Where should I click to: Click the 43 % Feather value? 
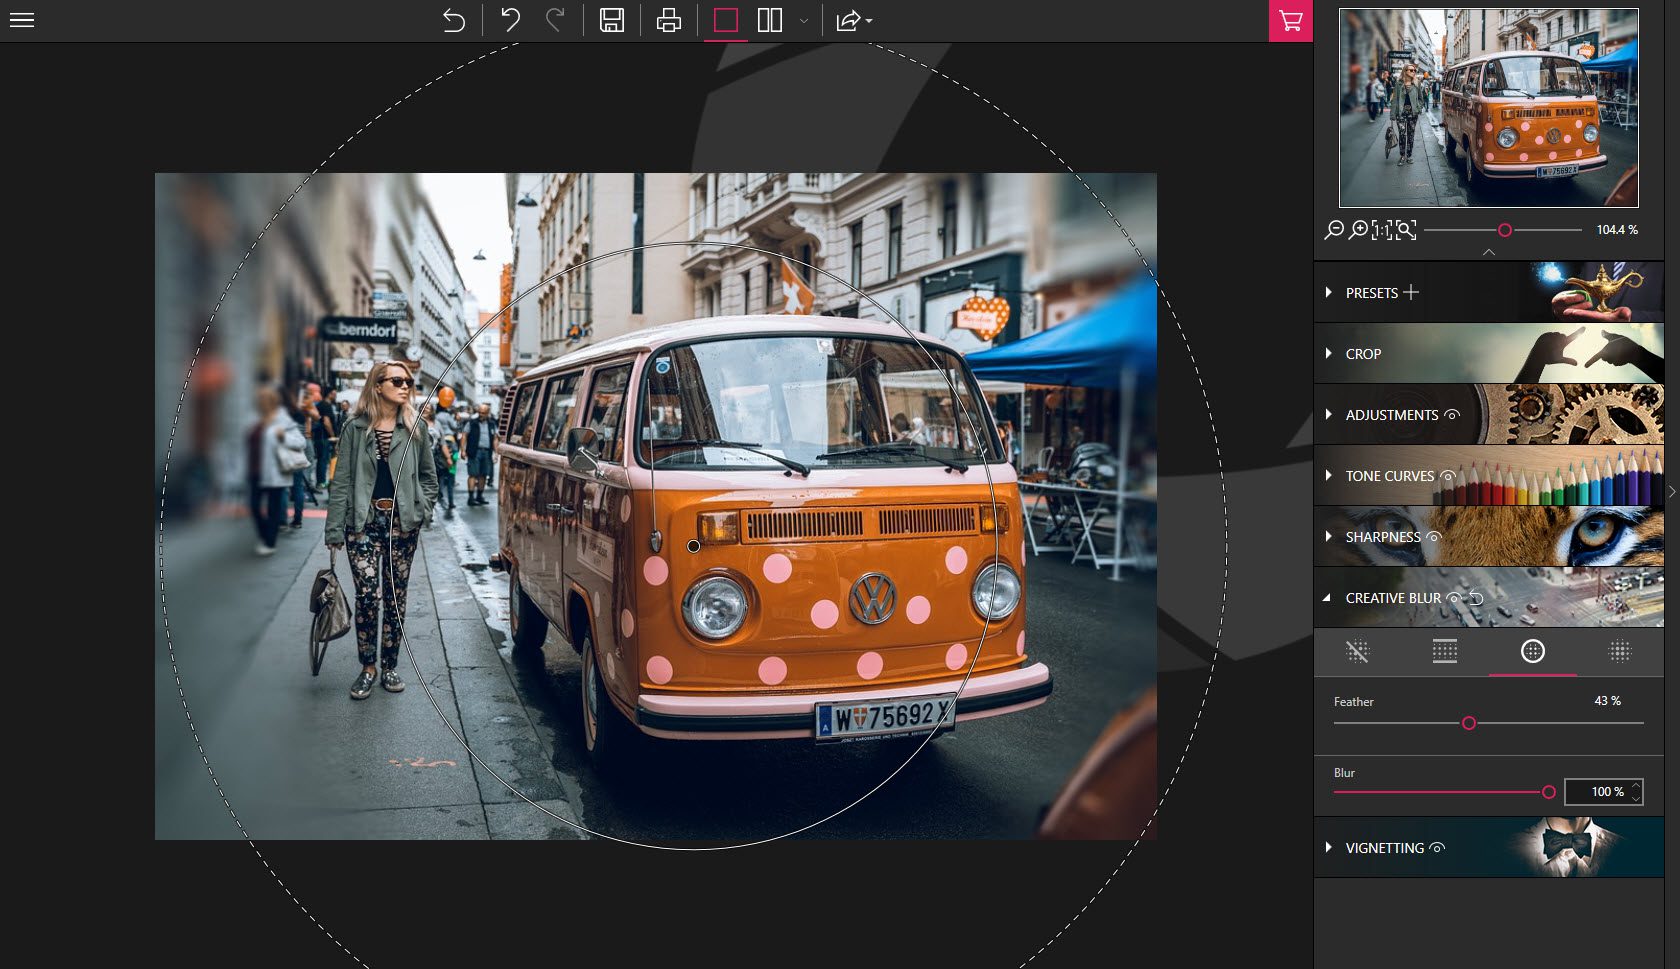coord(1607,701)
